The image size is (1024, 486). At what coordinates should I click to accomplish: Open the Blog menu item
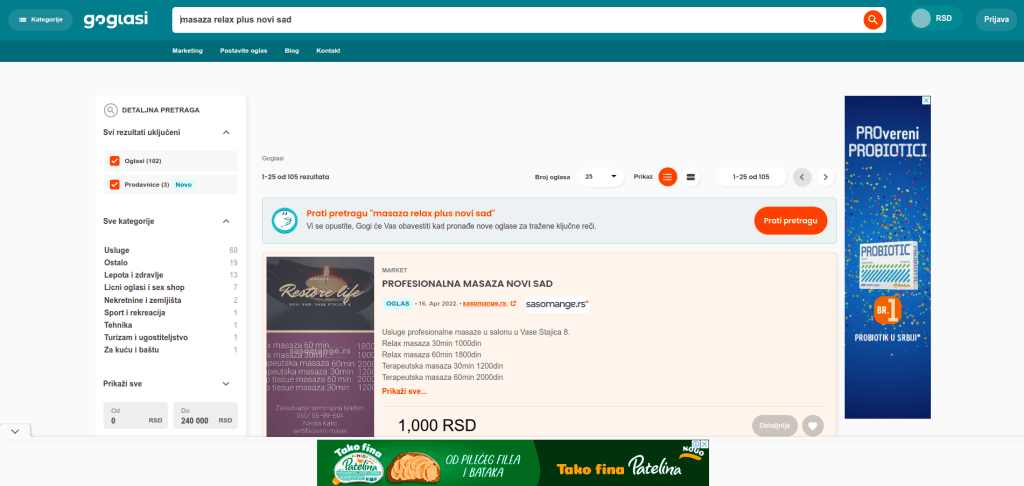tap(291, 50)
